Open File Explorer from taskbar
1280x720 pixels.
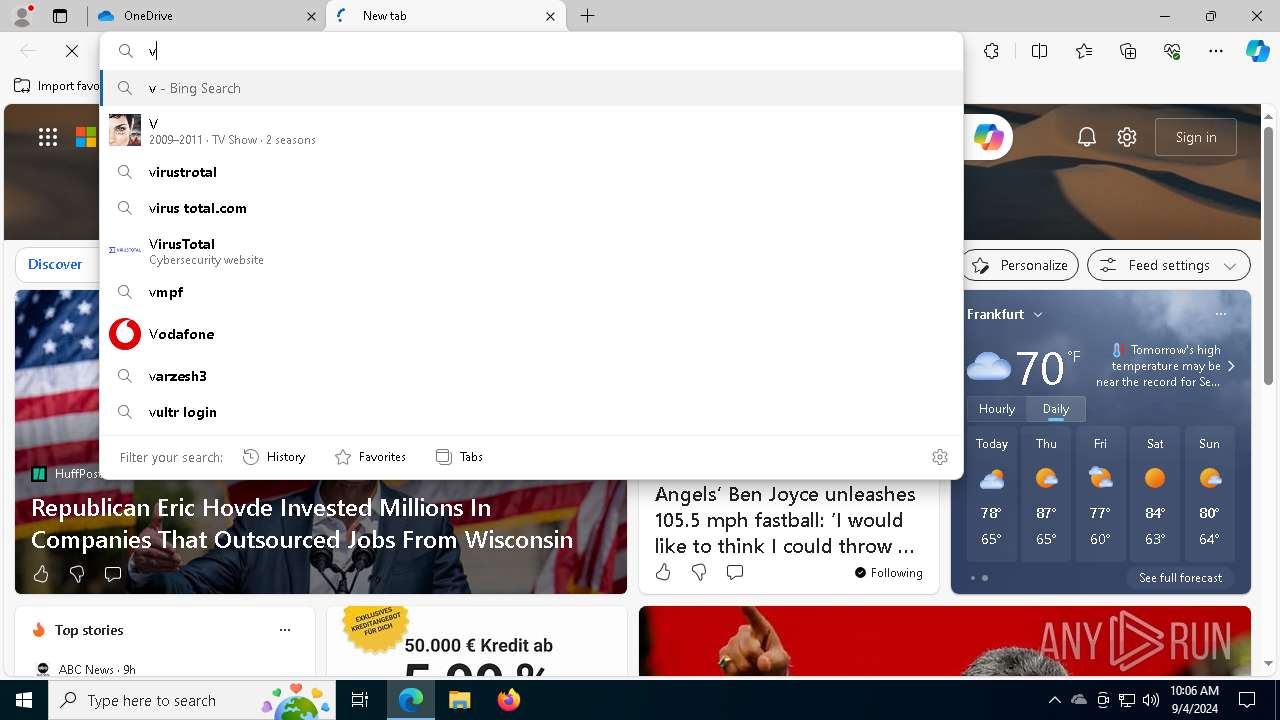[459, 700]
